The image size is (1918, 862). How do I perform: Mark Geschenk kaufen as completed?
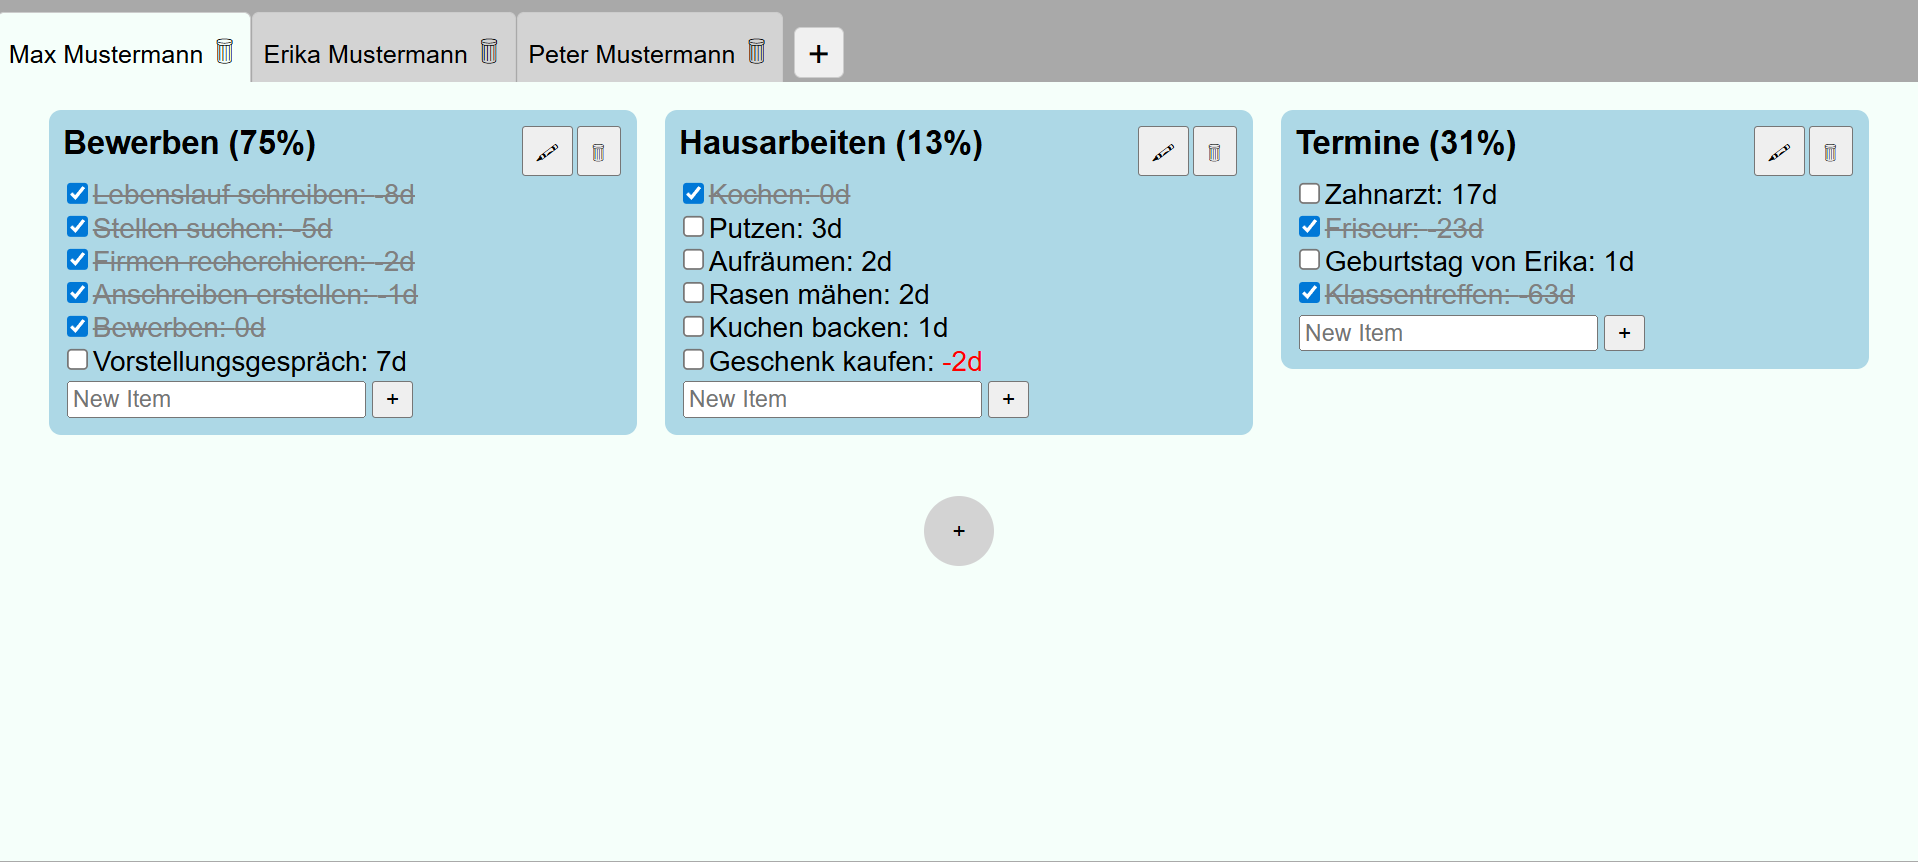point(693,359)
